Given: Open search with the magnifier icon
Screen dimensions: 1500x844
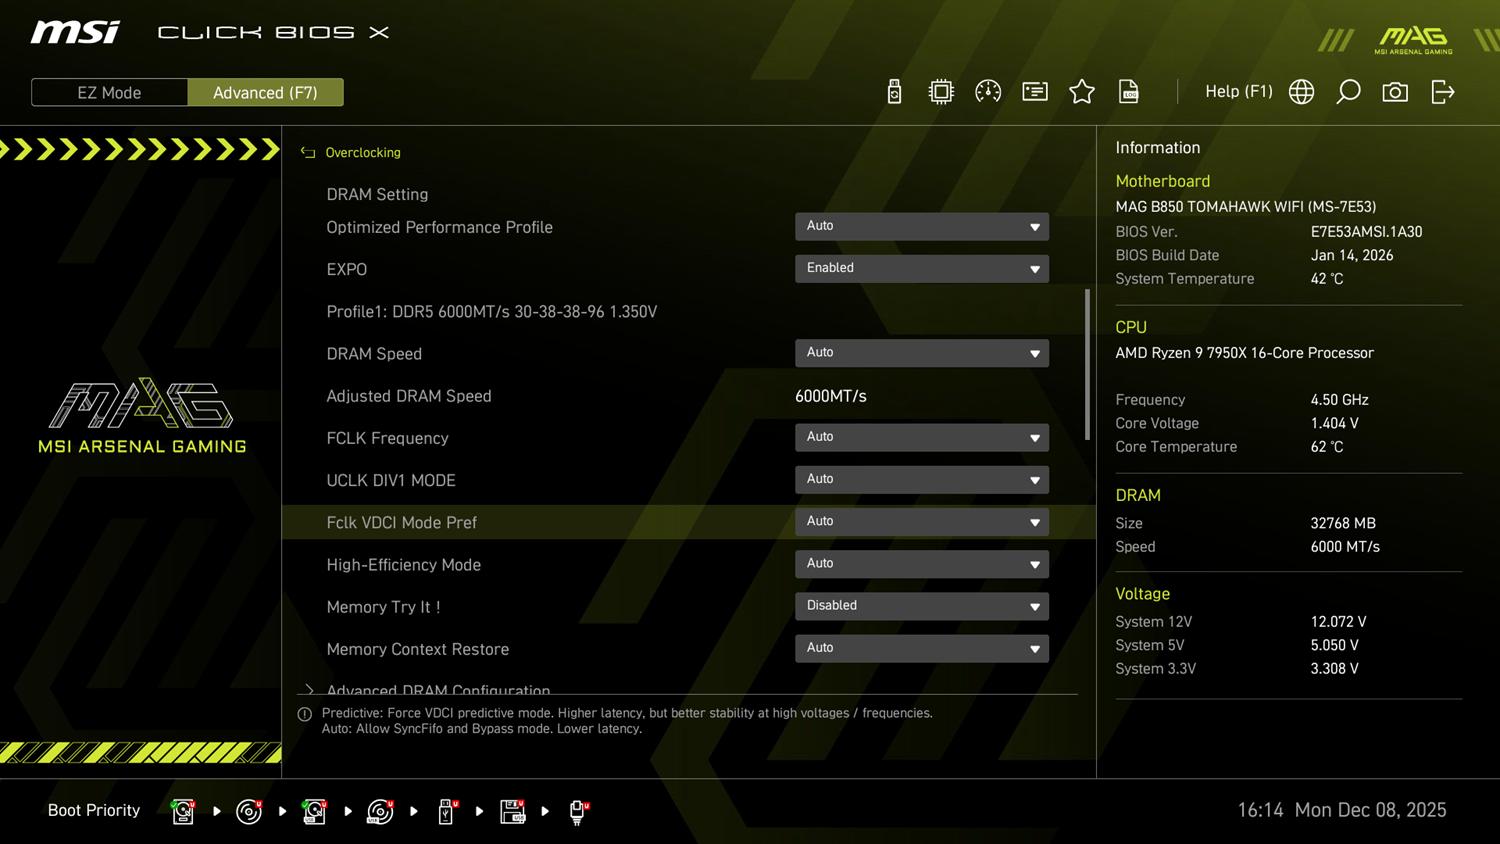Looking at the screenshot, I should 1348,92.
